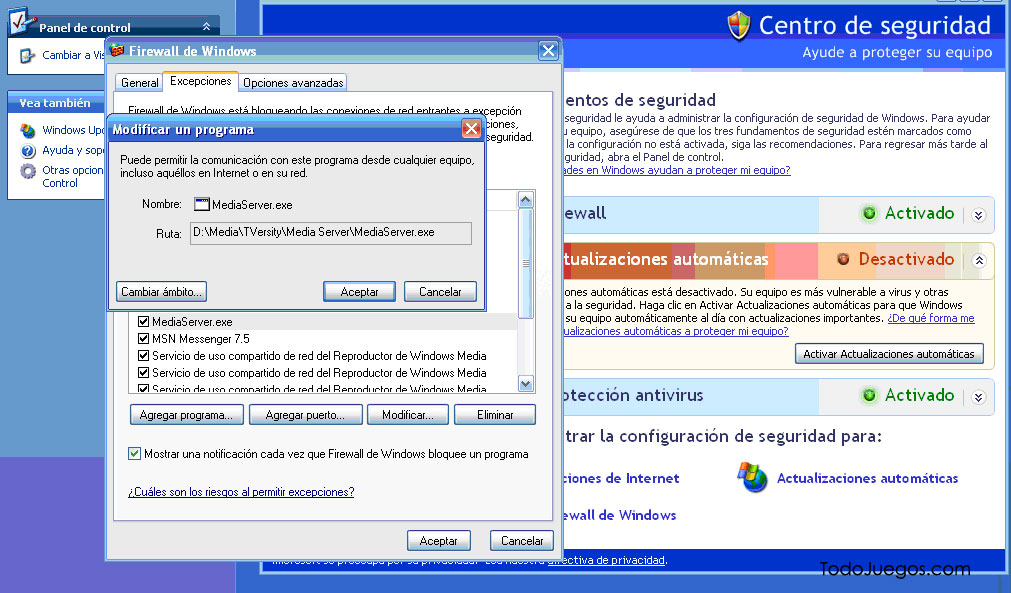Click the Agregar puerto button
1011x593 pixels.
(306, 415)
